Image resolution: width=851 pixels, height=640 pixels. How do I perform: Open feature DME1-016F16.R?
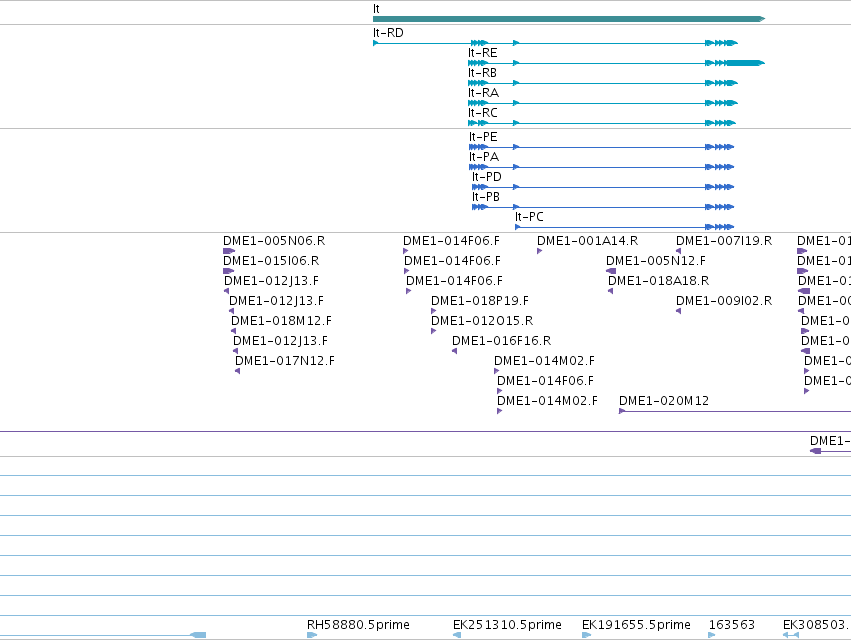[501, 341]
